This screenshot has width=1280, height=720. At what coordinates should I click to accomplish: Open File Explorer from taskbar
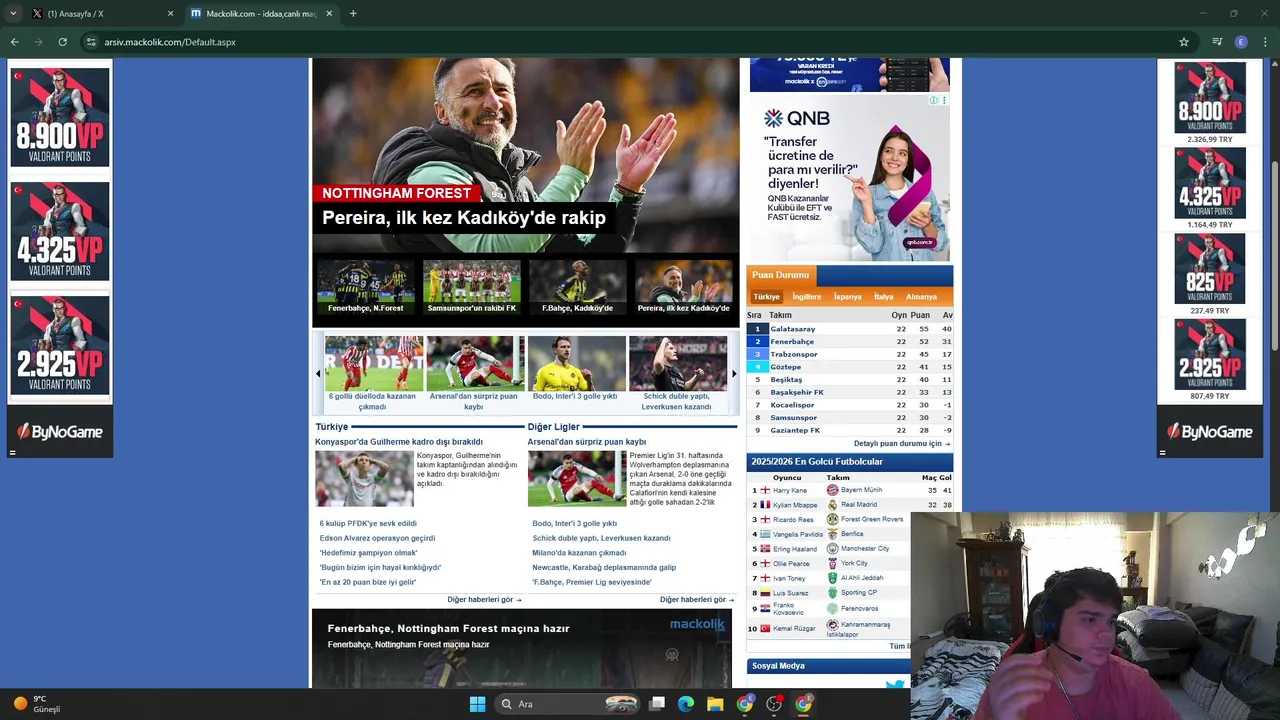tap(715, 704)
